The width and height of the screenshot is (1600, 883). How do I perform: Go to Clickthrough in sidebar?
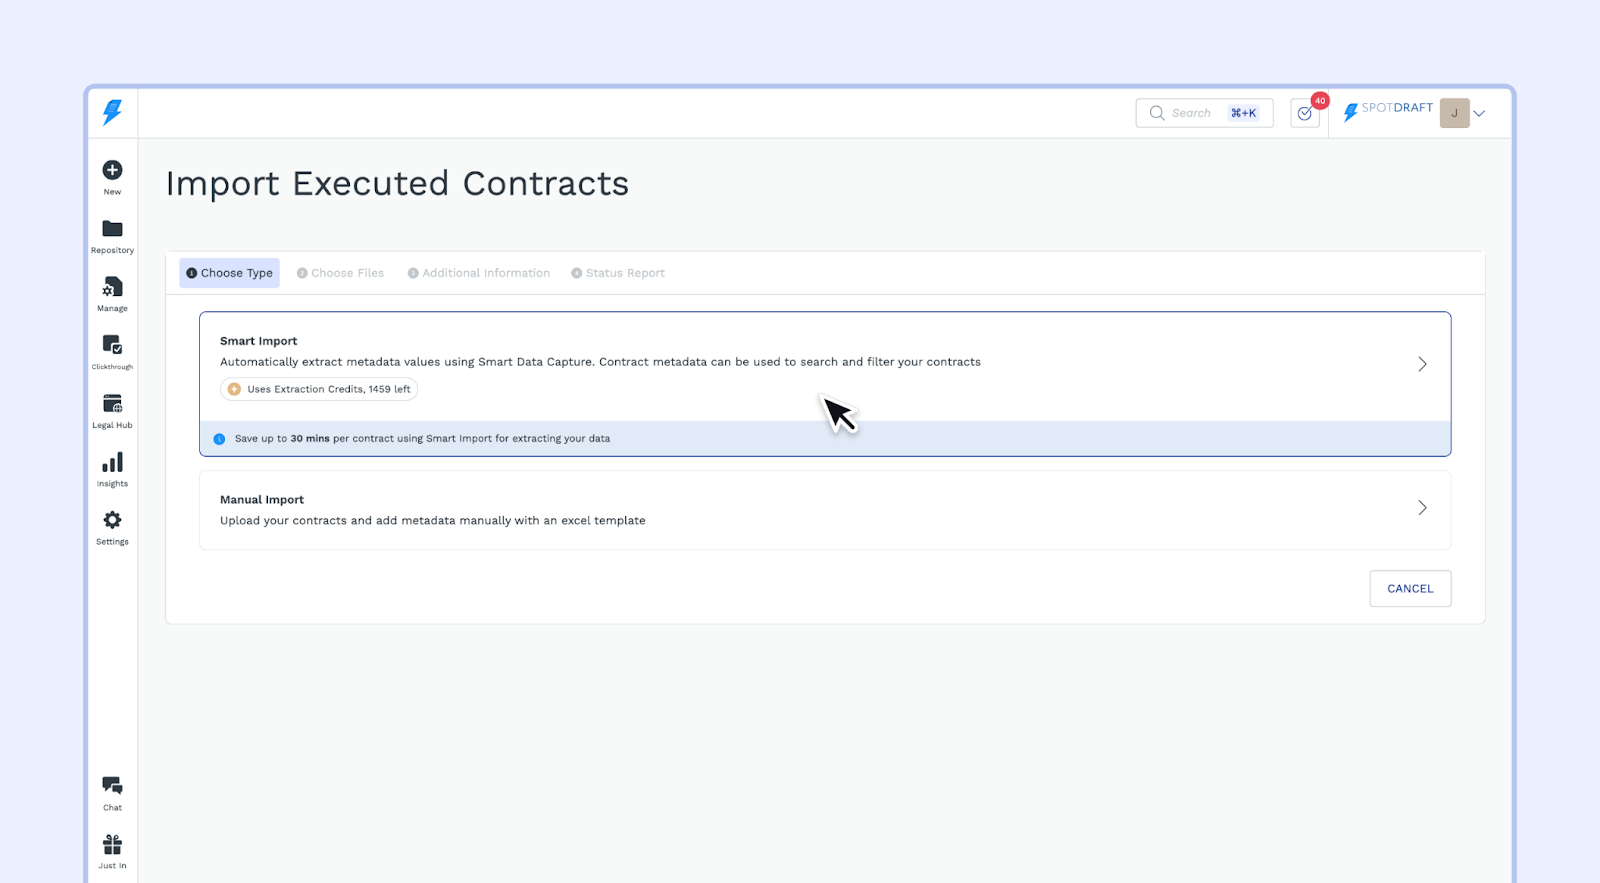[112, 346]
